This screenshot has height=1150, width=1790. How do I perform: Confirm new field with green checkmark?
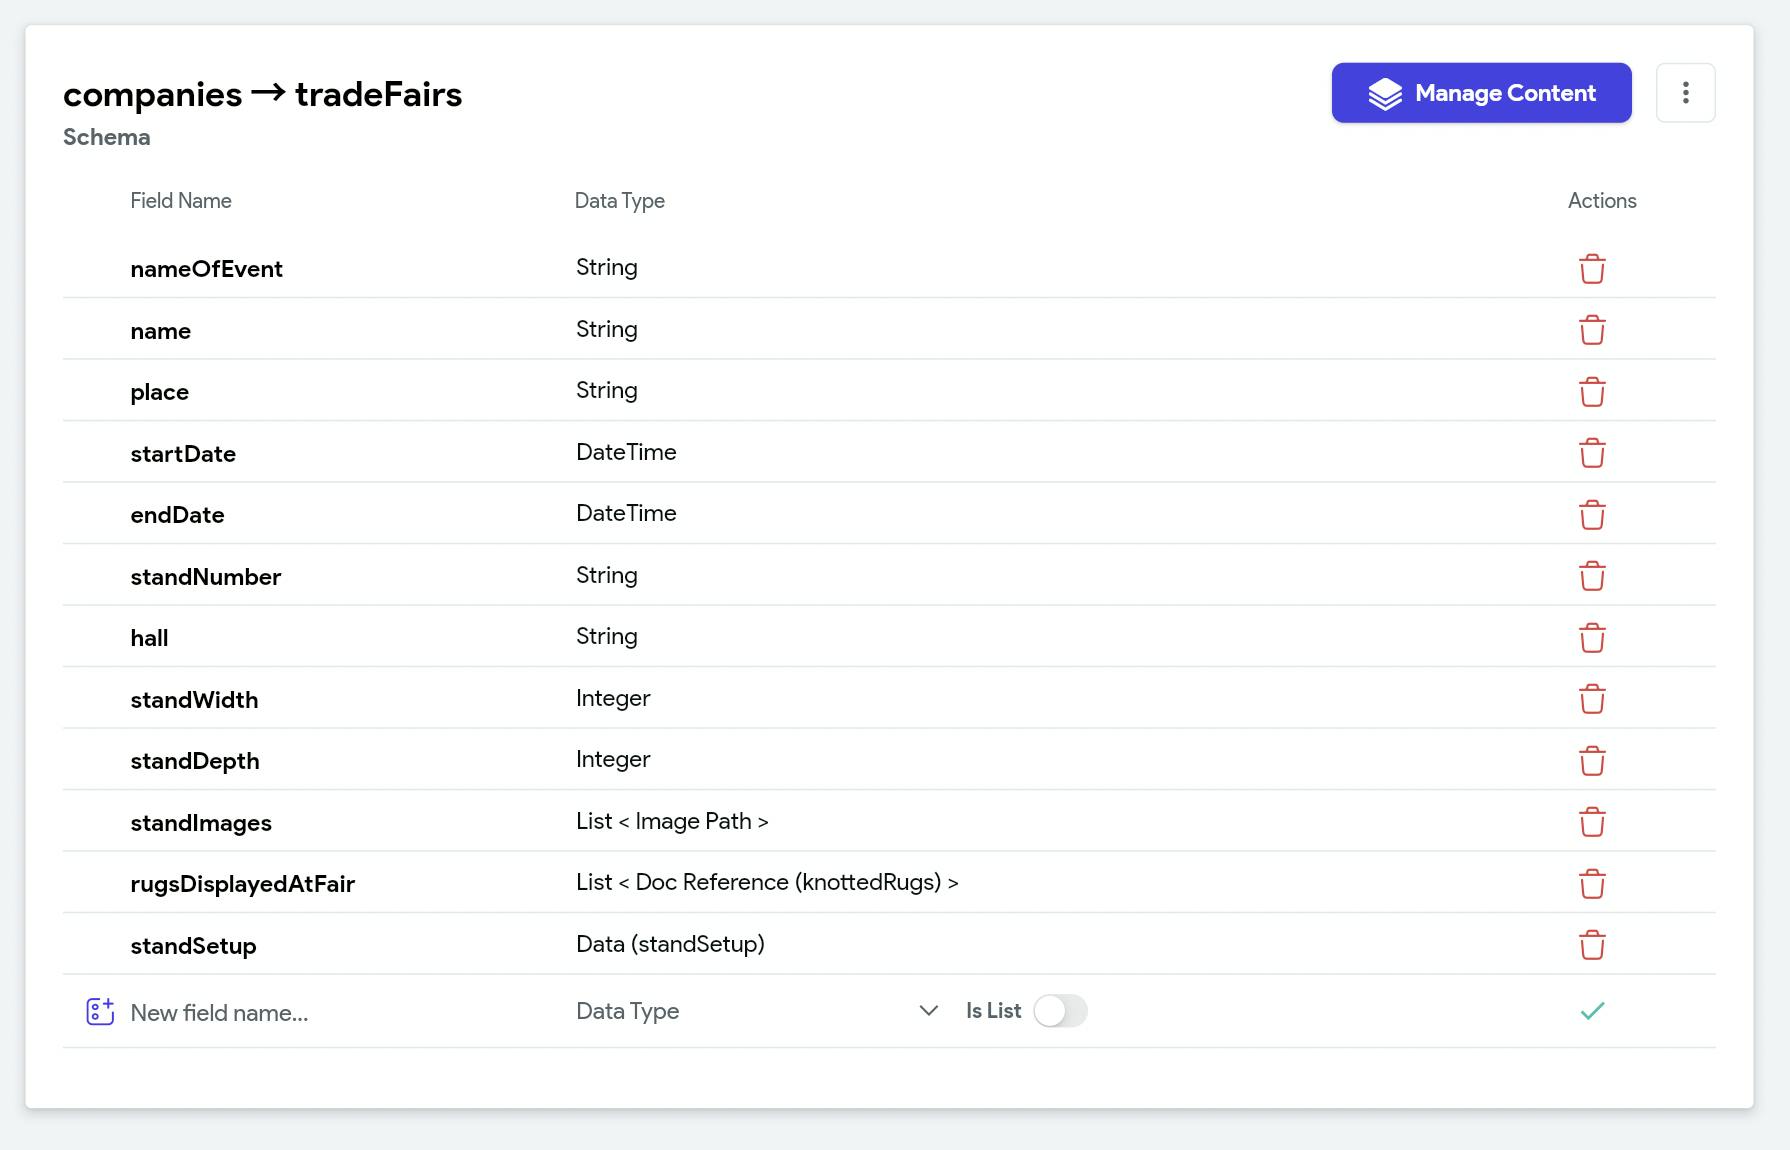[1592, 1011]
